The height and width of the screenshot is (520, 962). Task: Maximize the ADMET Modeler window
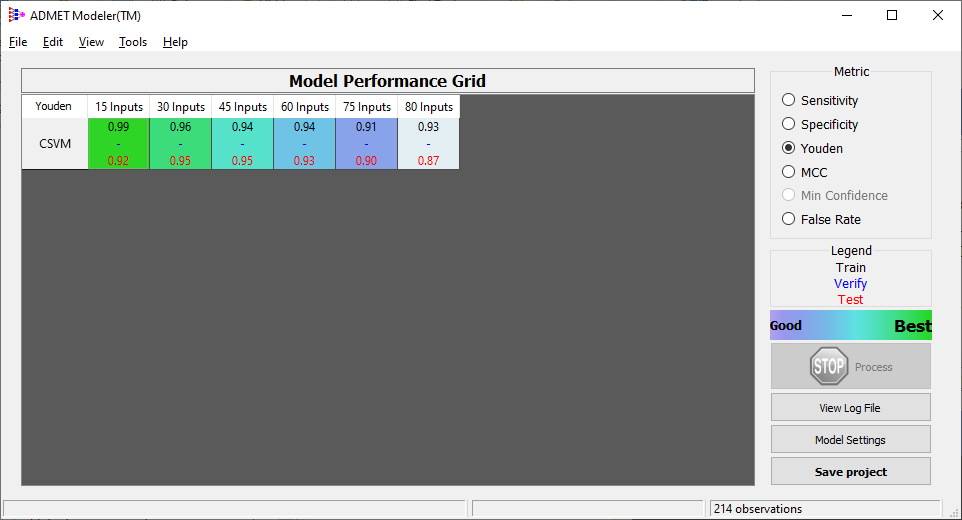coord(892,15)
